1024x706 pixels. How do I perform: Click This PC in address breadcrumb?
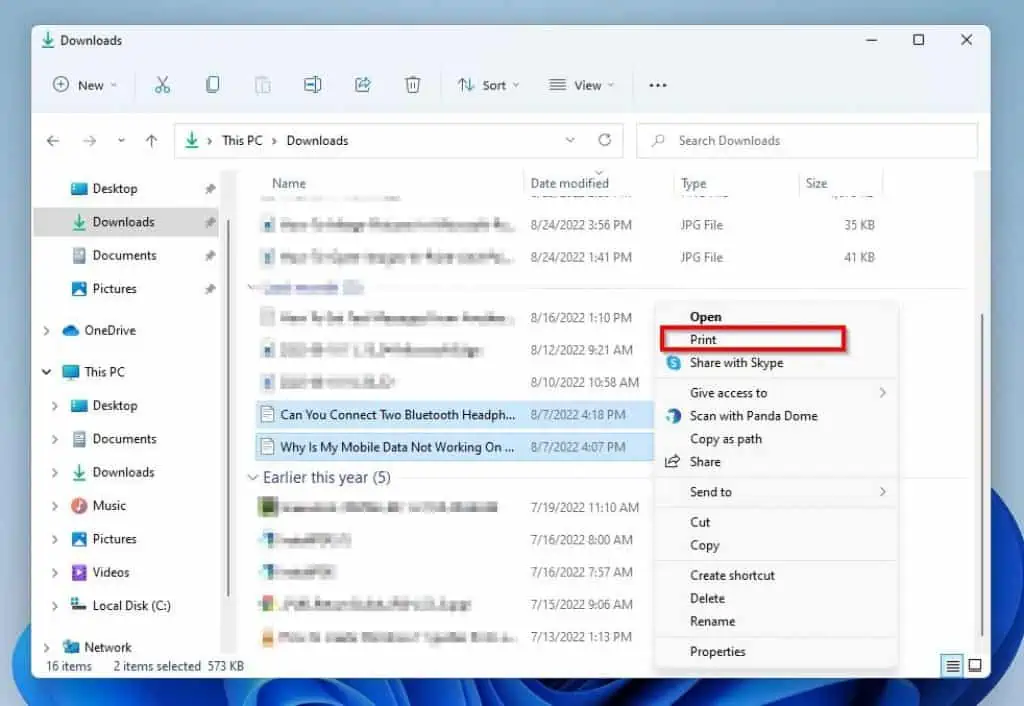pyautogui.click(x=242, y=140)
